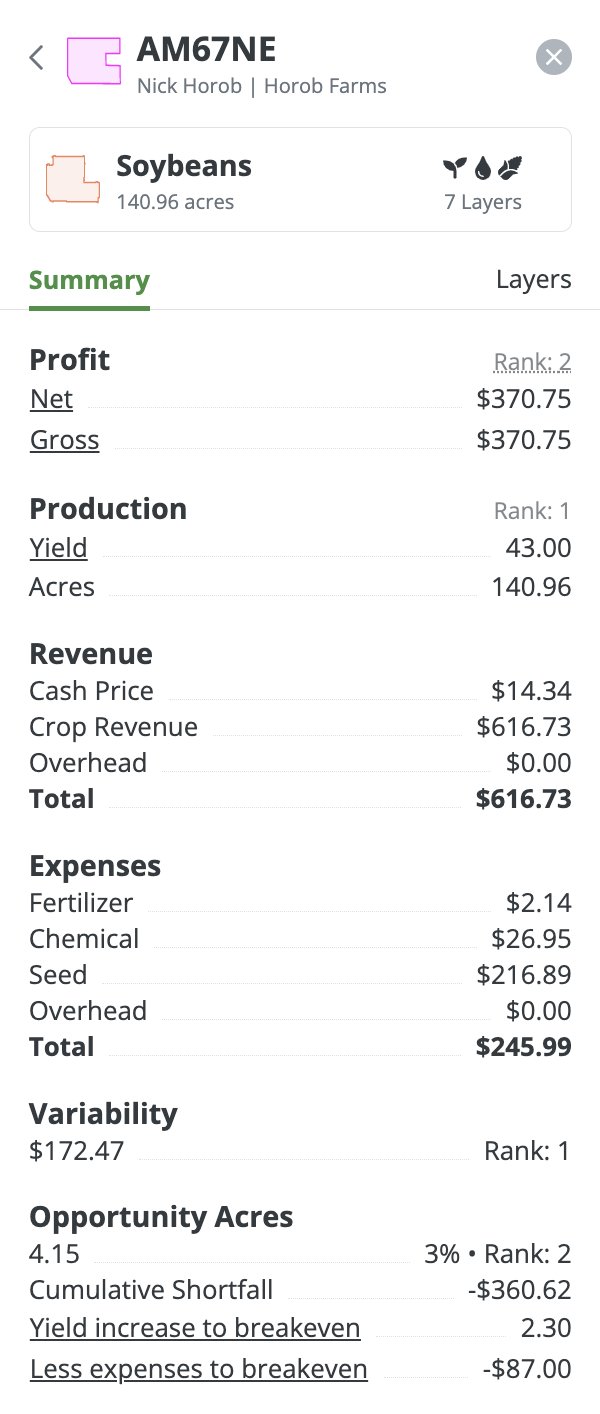The width and height of the screenshot is (600, 1414).
Task: Select the Soybeans crop card title
Action: pyautogui.click(x=184, y=166)
